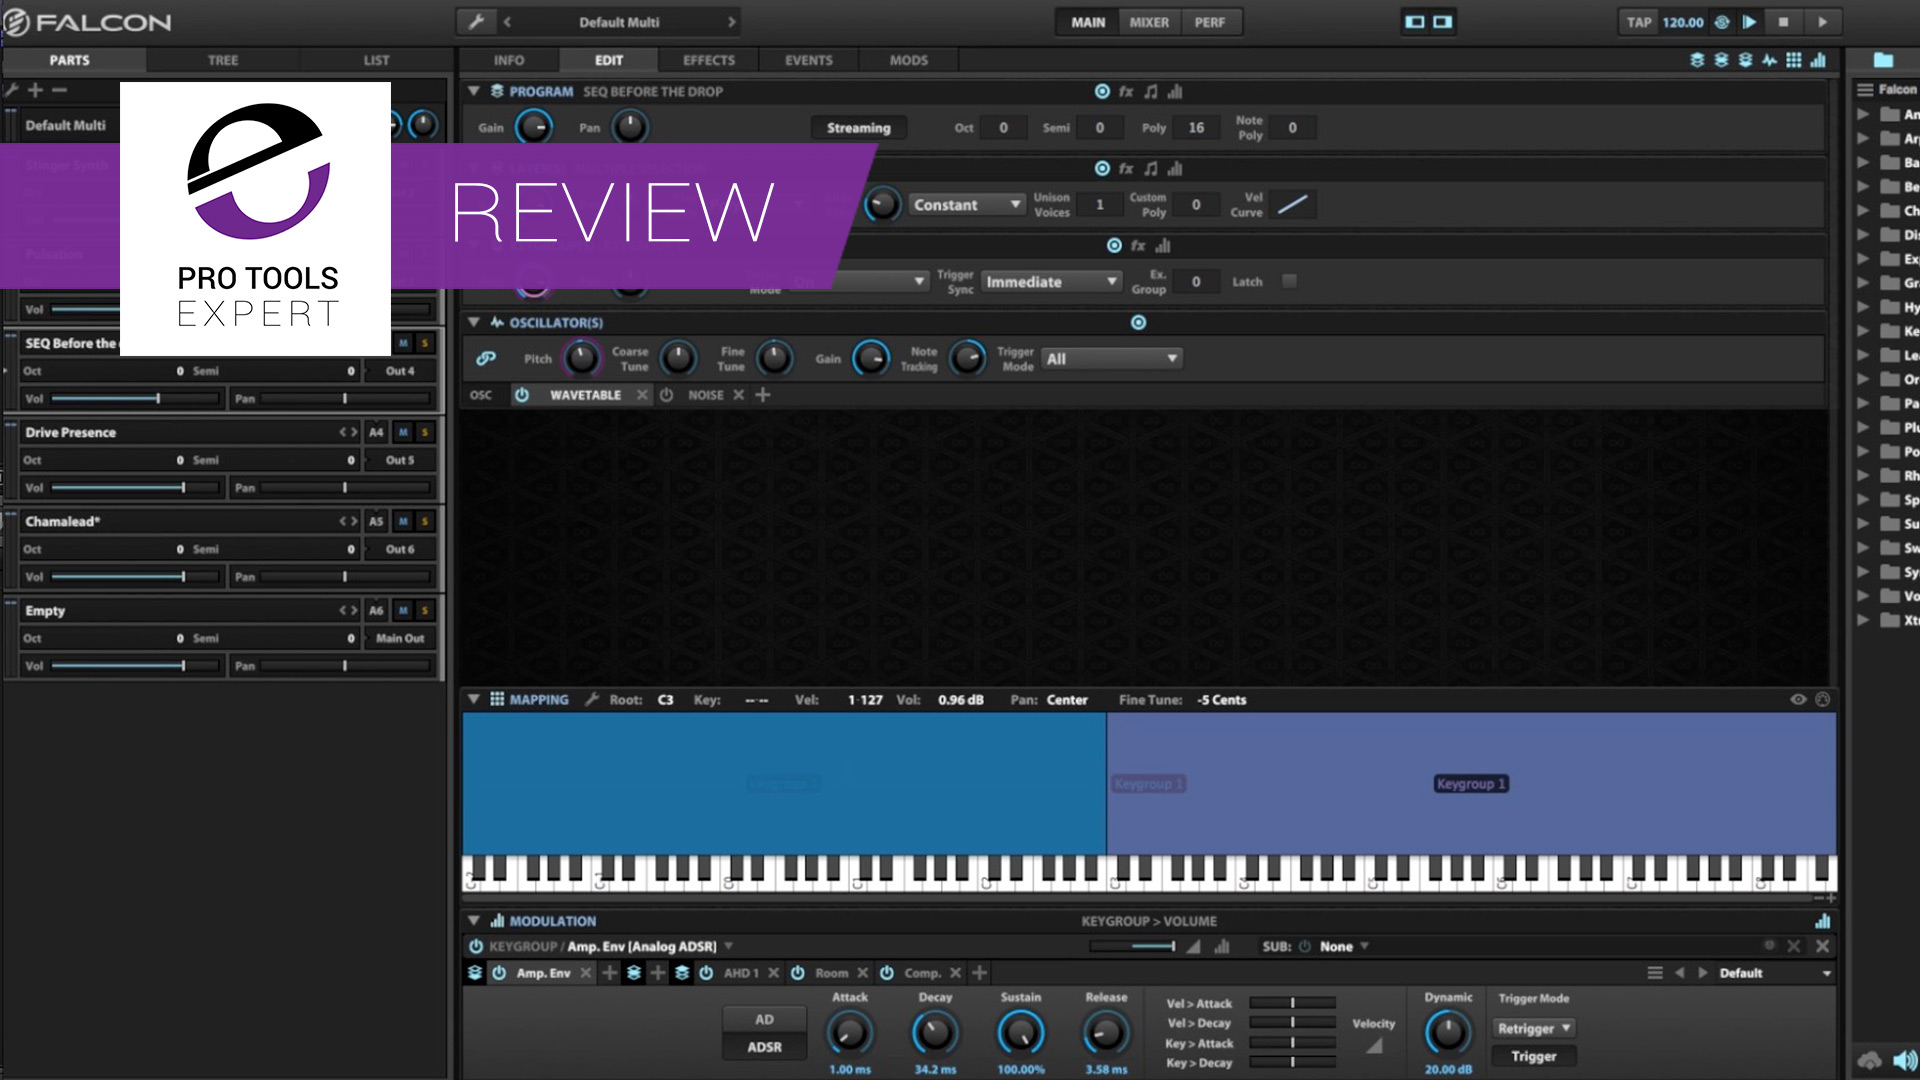
Task: Open the wrench settings menu in top bar
Action: click(x=476, y=22)
